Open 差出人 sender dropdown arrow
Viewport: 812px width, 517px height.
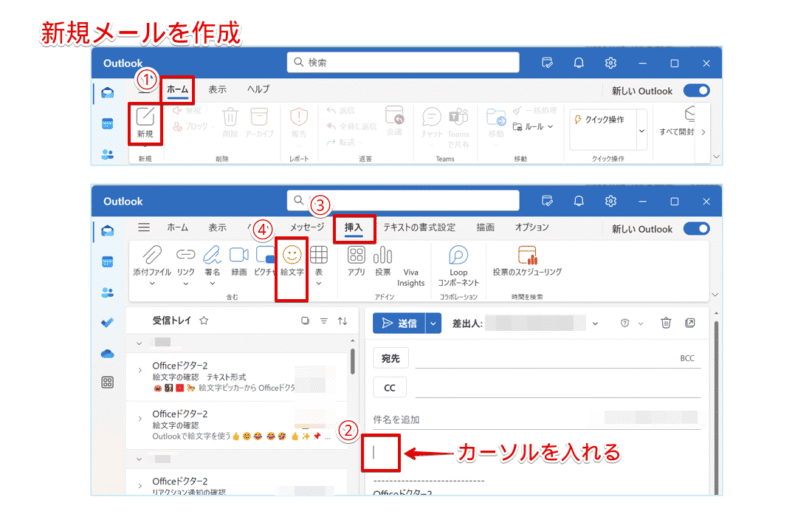pyautogui.click(x=595, y=324)
